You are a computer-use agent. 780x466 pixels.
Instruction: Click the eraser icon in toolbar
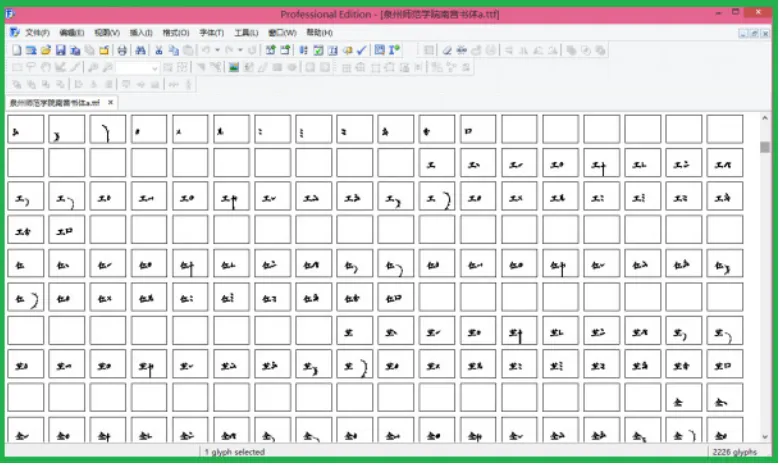coord(447,50)
